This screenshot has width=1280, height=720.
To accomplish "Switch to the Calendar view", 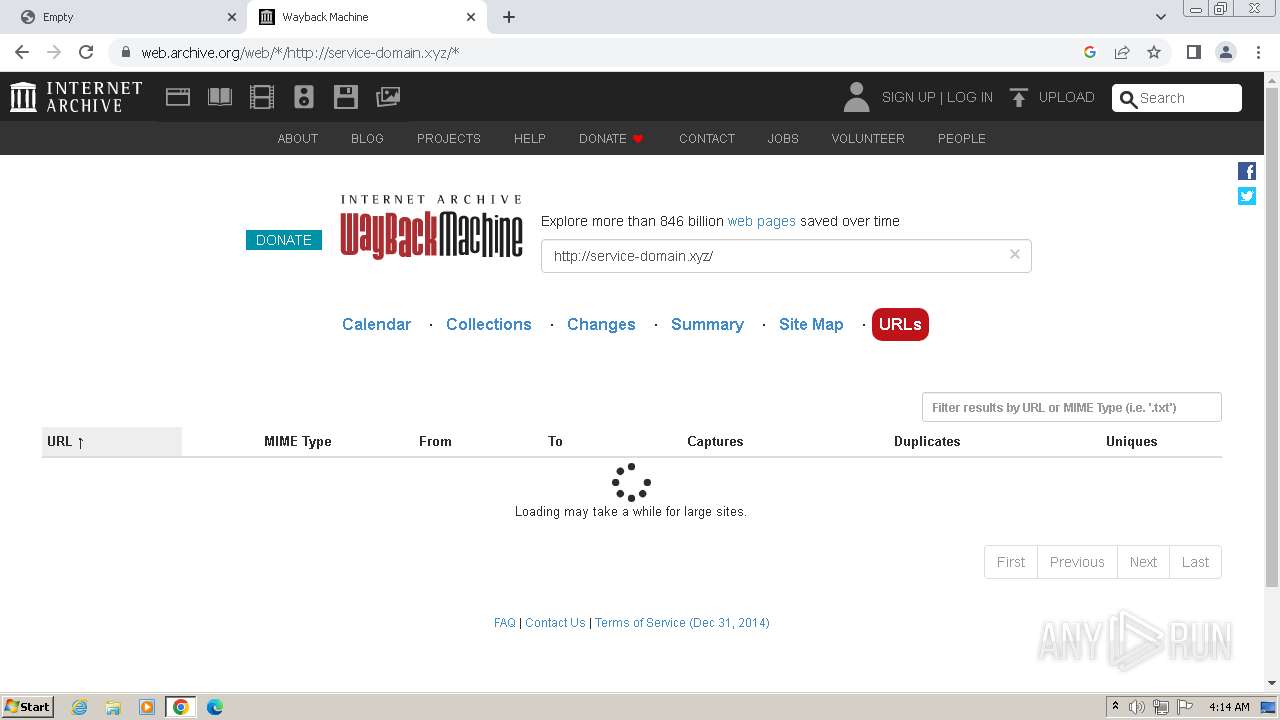I will (x=376, y=324).
